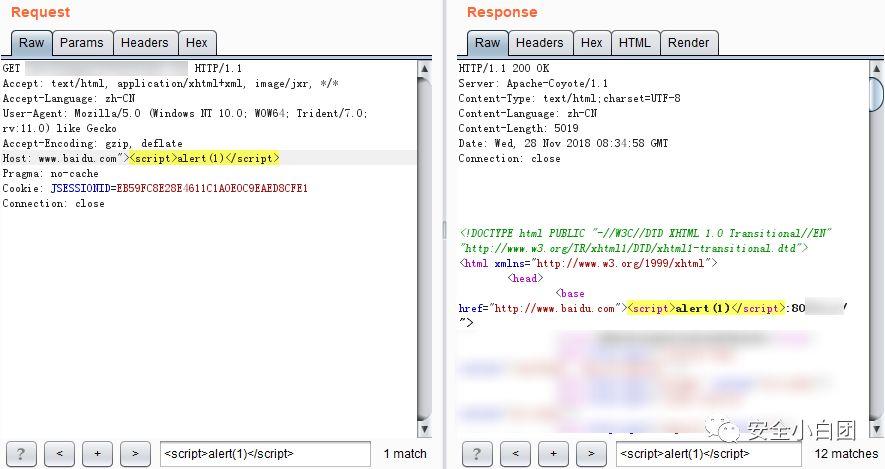Go to next match in Request search

135,454
